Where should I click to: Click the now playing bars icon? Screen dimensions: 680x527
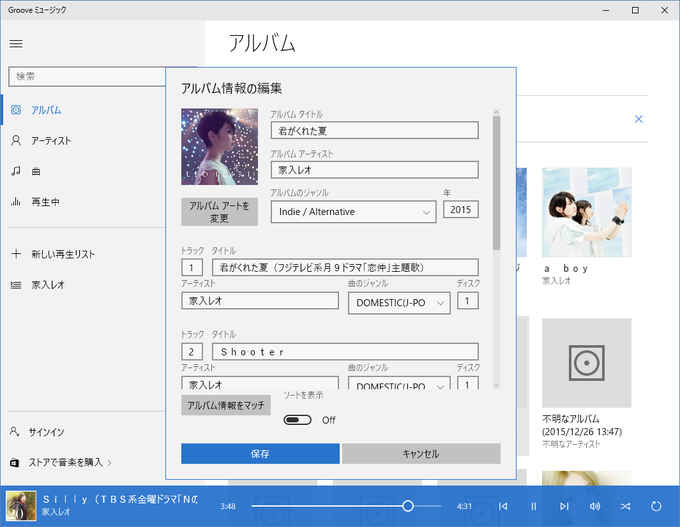(x=16, y=202)
